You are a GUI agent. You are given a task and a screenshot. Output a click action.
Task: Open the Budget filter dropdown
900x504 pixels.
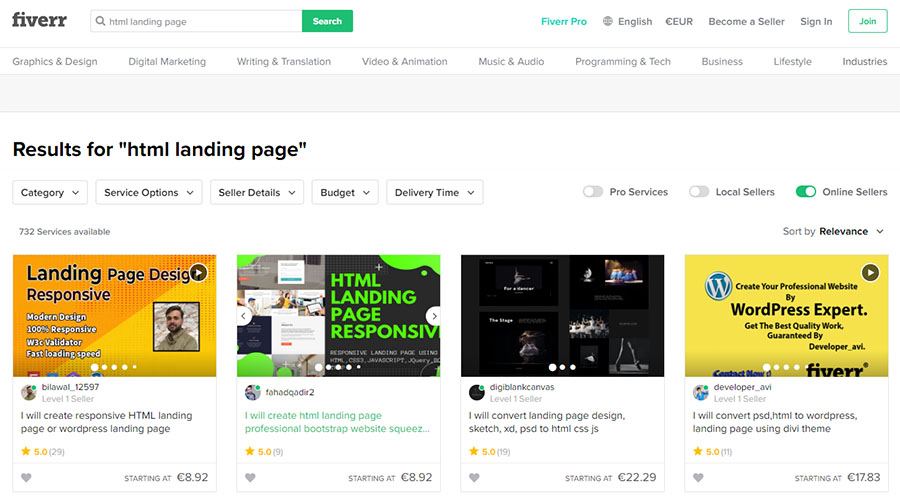click(x=345, y=192)
